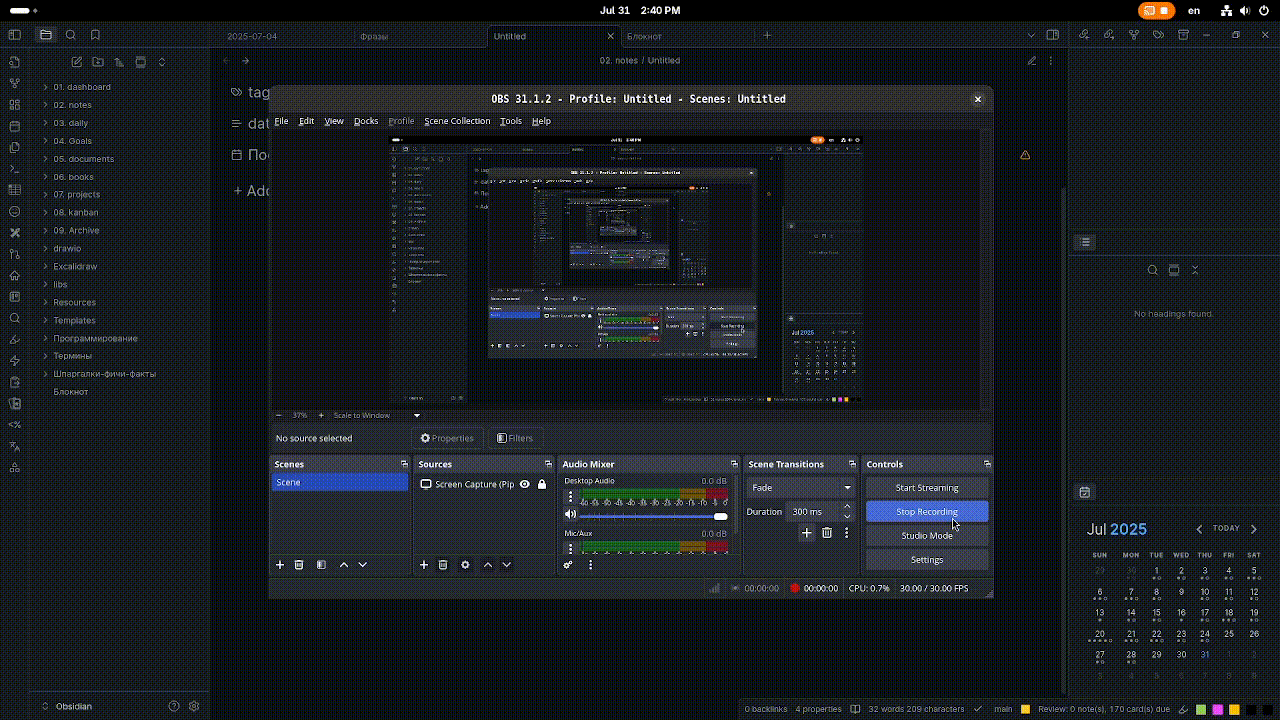Open the Блокнот note in the file explorer

pos(71,392)
